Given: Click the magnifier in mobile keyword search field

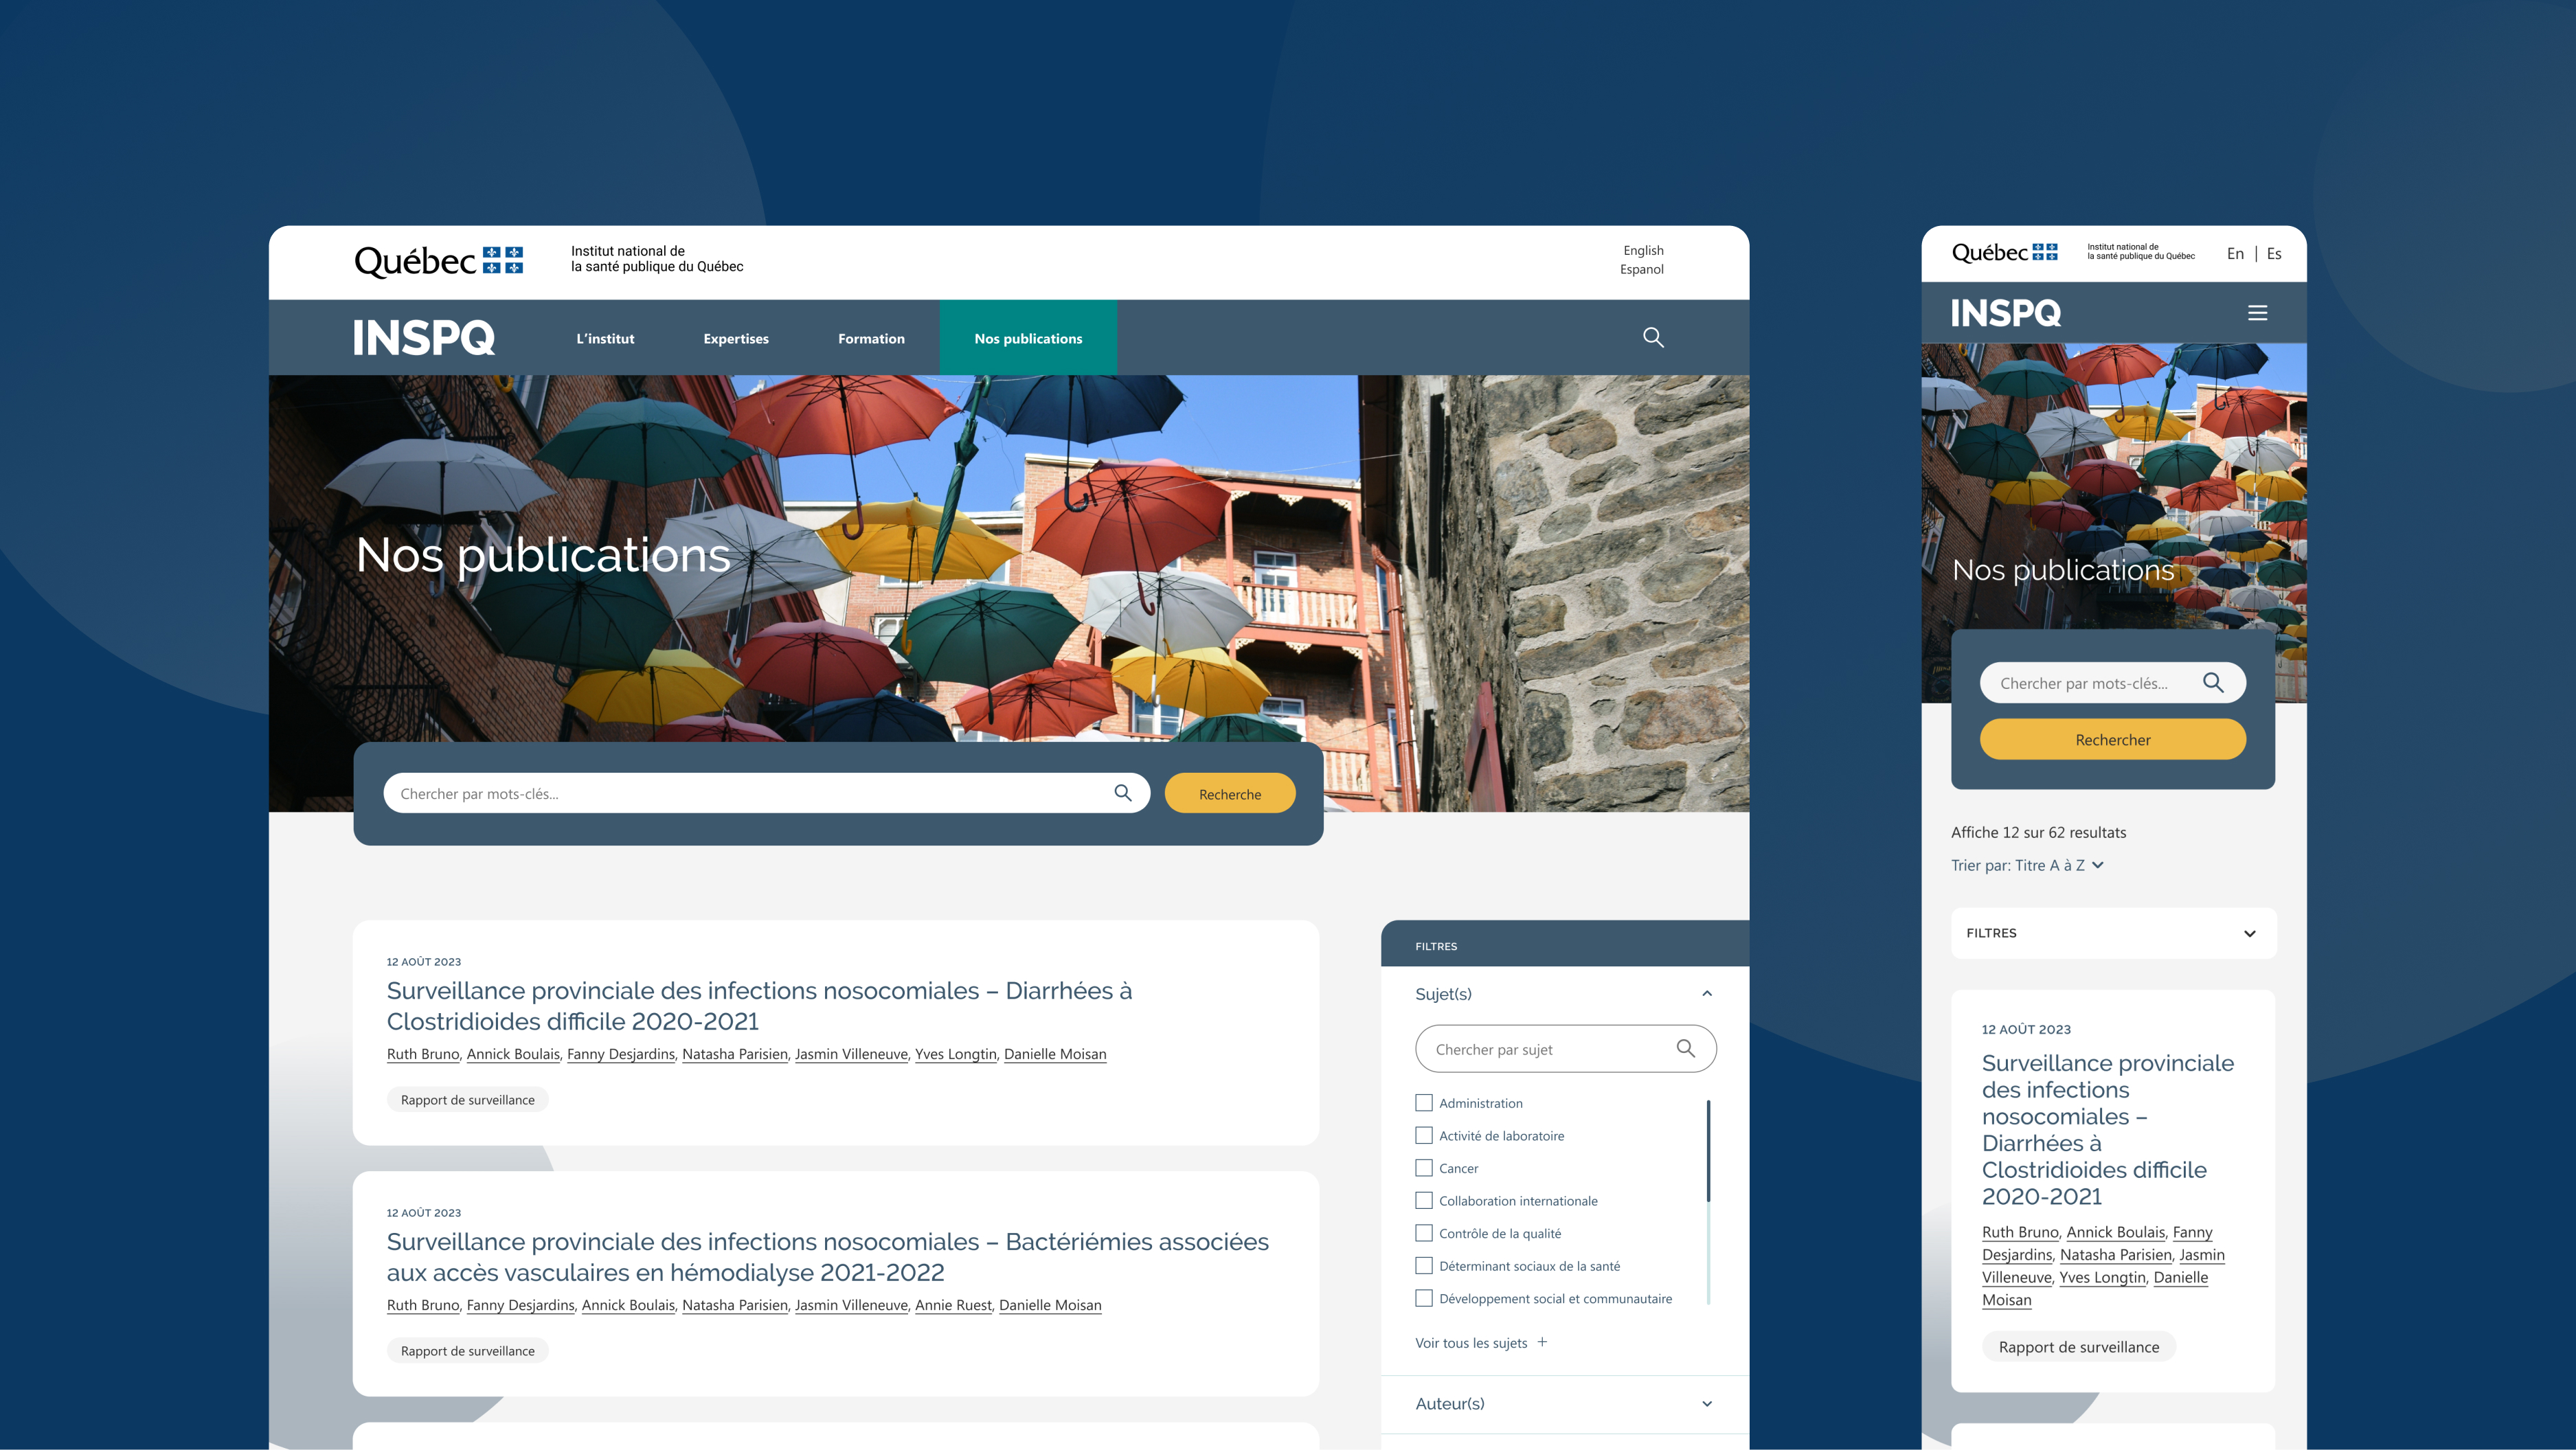Looking at the screenshot, I should pyautogui.click(x=2213, y=682).
